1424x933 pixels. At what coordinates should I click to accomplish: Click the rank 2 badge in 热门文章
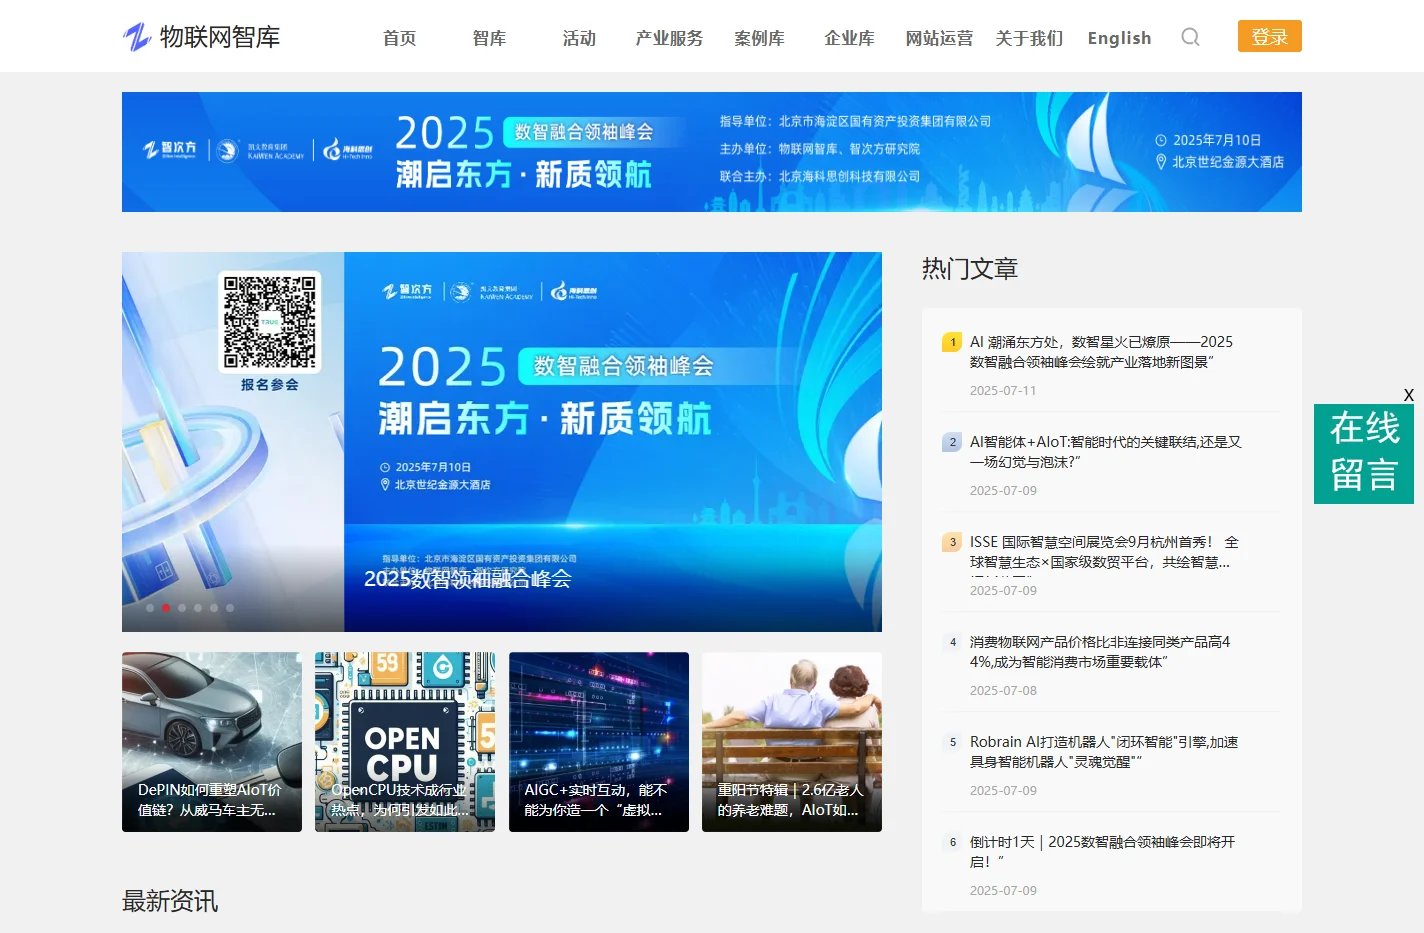[x=952, y=442]
